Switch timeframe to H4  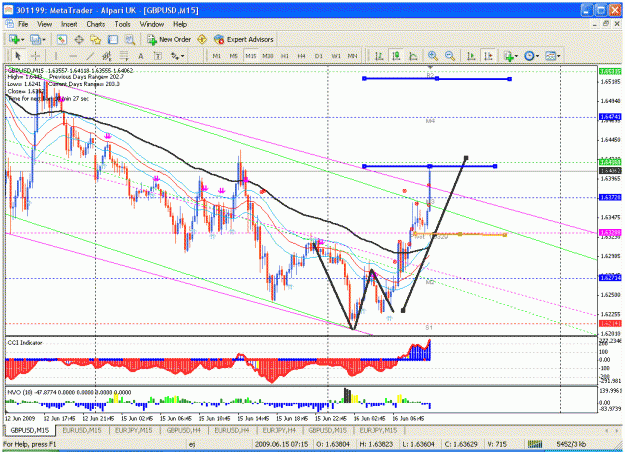pyautogui.click(x=301, y=56)
